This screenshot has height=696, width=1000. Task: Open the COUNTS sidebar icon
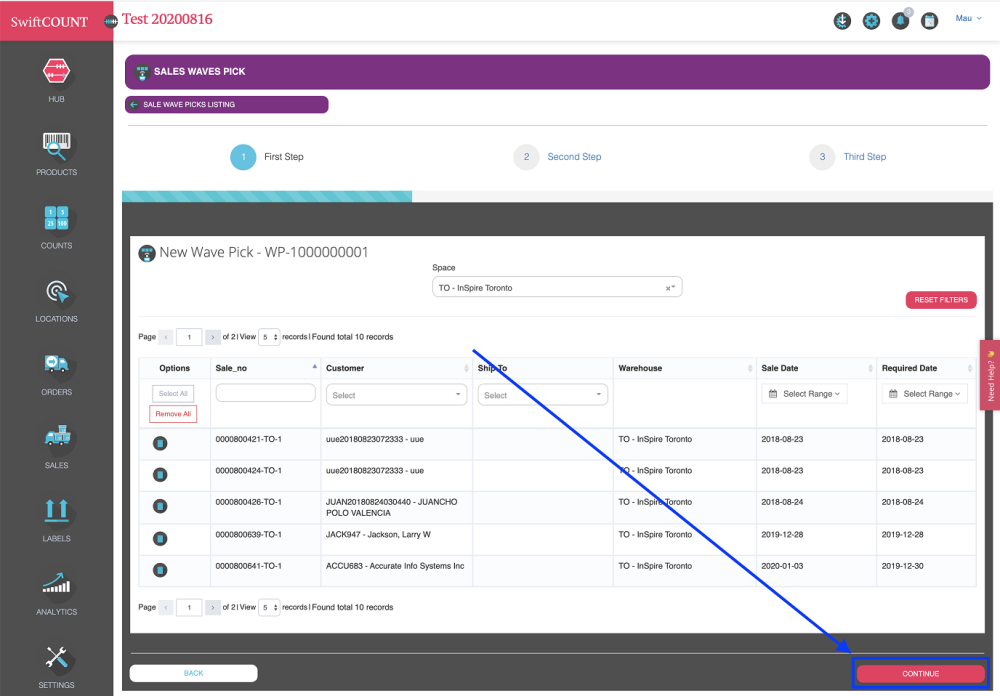(x=56, y=218)
